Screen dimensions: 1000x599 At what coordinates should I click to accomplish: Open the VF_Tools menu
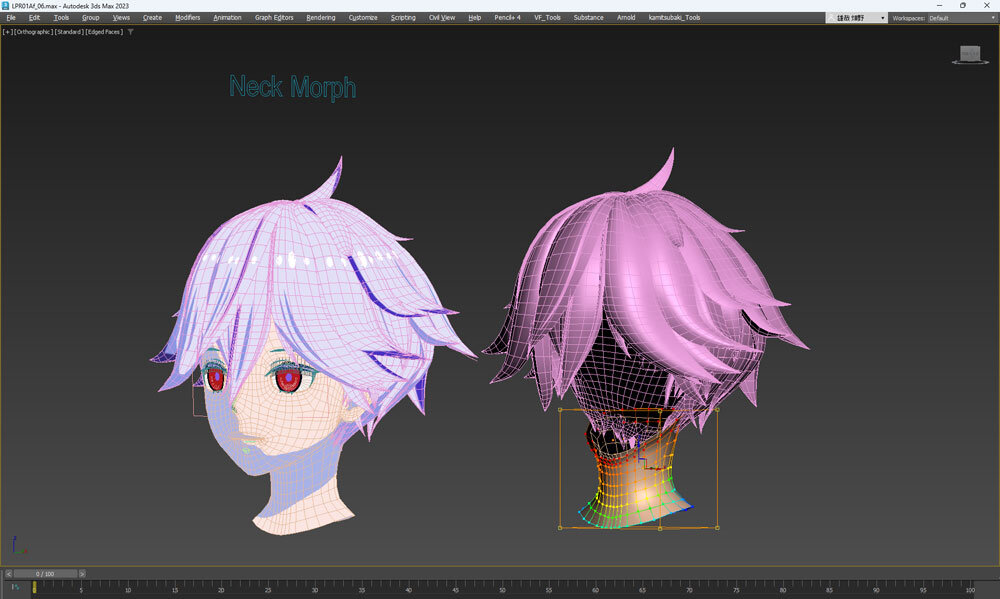pyautogui.click(x=547, y=18)
